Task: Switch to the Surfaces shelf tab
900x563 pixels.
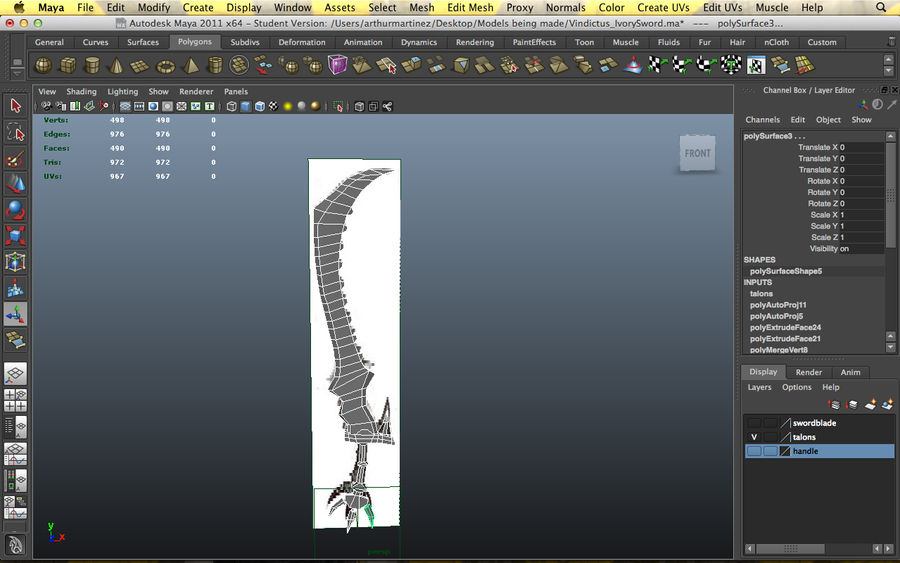Action: [x=143, y=42]
